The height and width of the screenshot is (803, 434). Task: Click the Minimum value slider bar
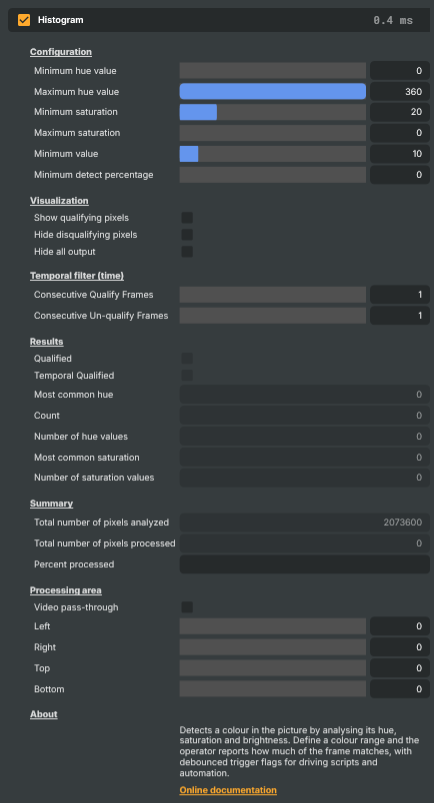273,154
